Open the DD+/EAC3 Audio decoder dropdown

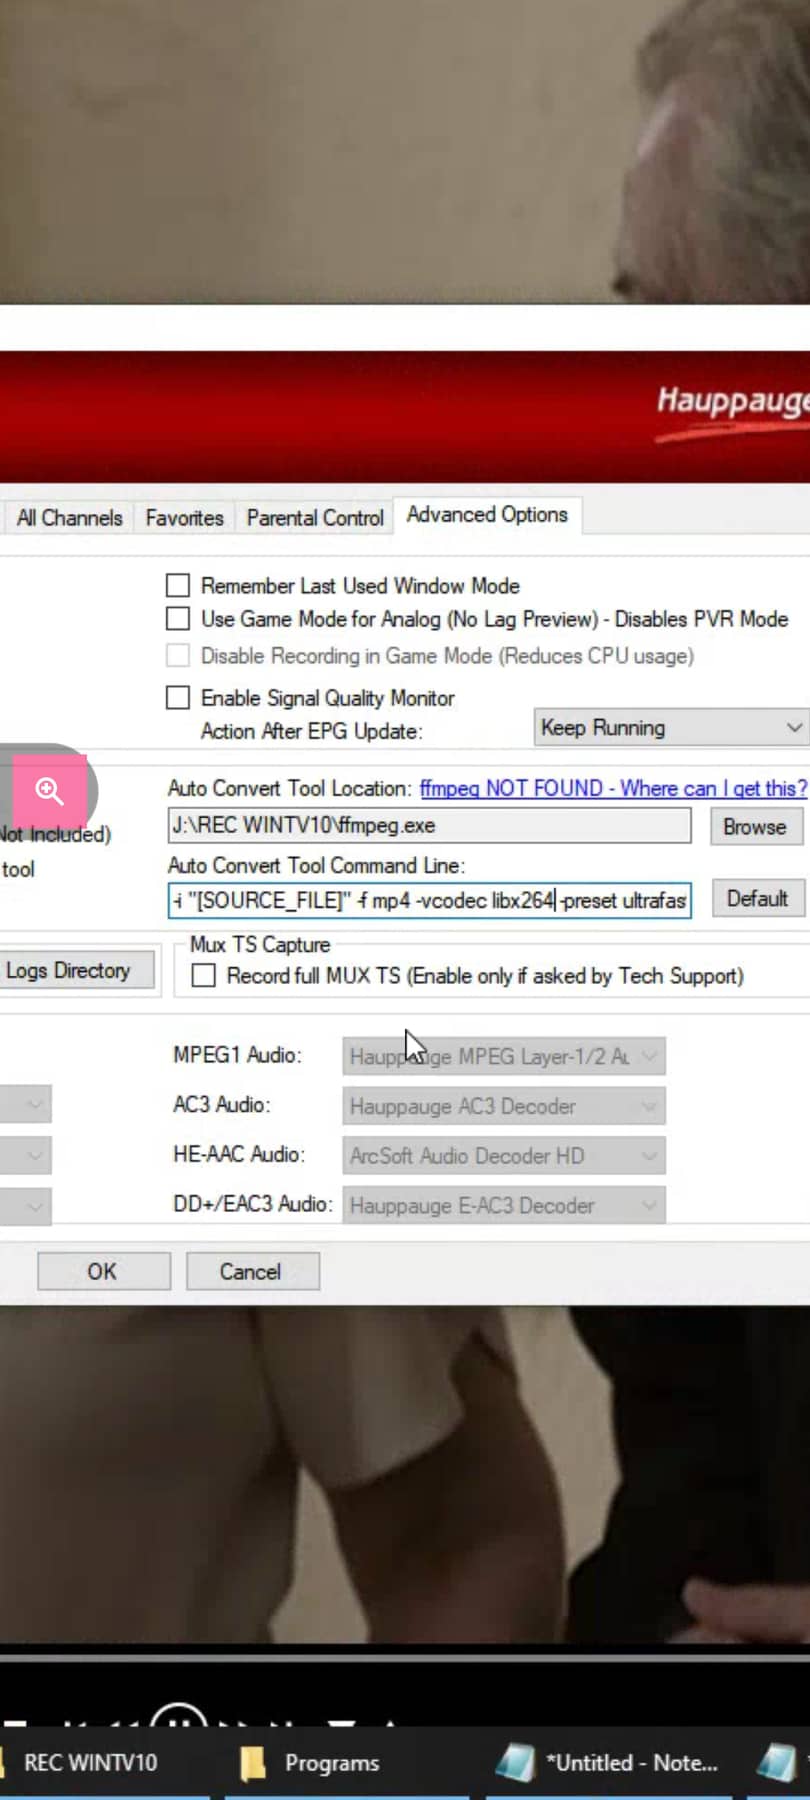(504, 1205)
